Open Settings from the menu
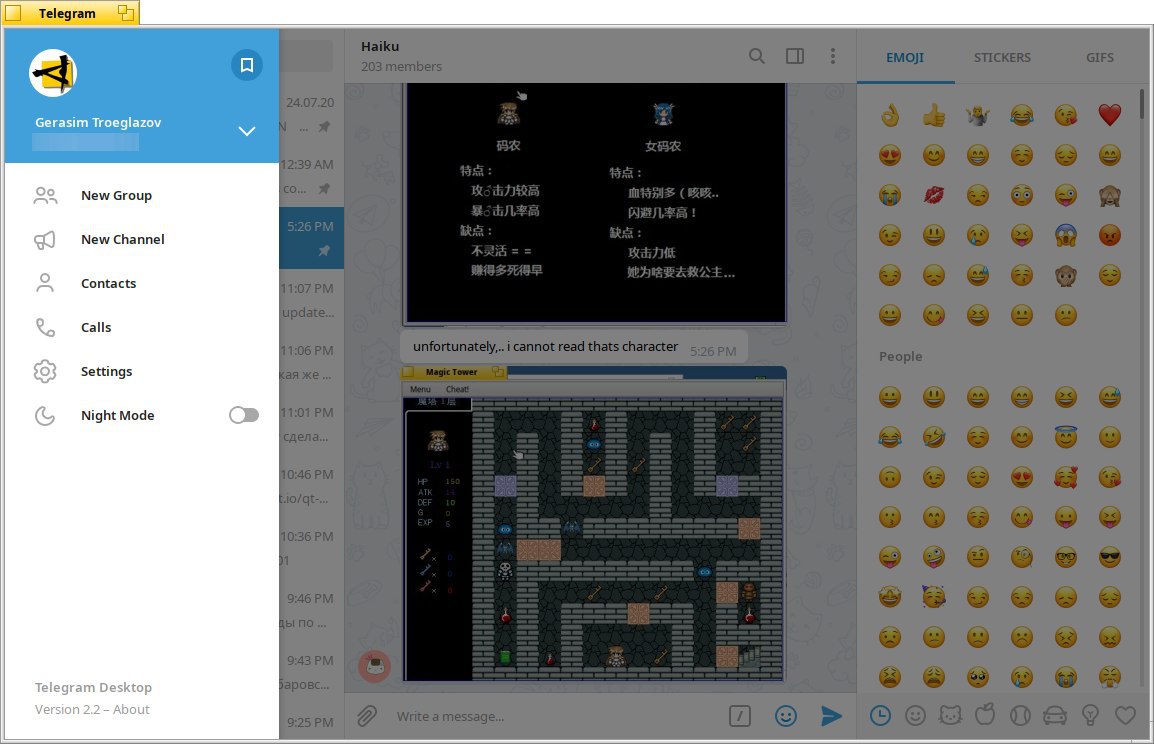 (x=142, y=372)
